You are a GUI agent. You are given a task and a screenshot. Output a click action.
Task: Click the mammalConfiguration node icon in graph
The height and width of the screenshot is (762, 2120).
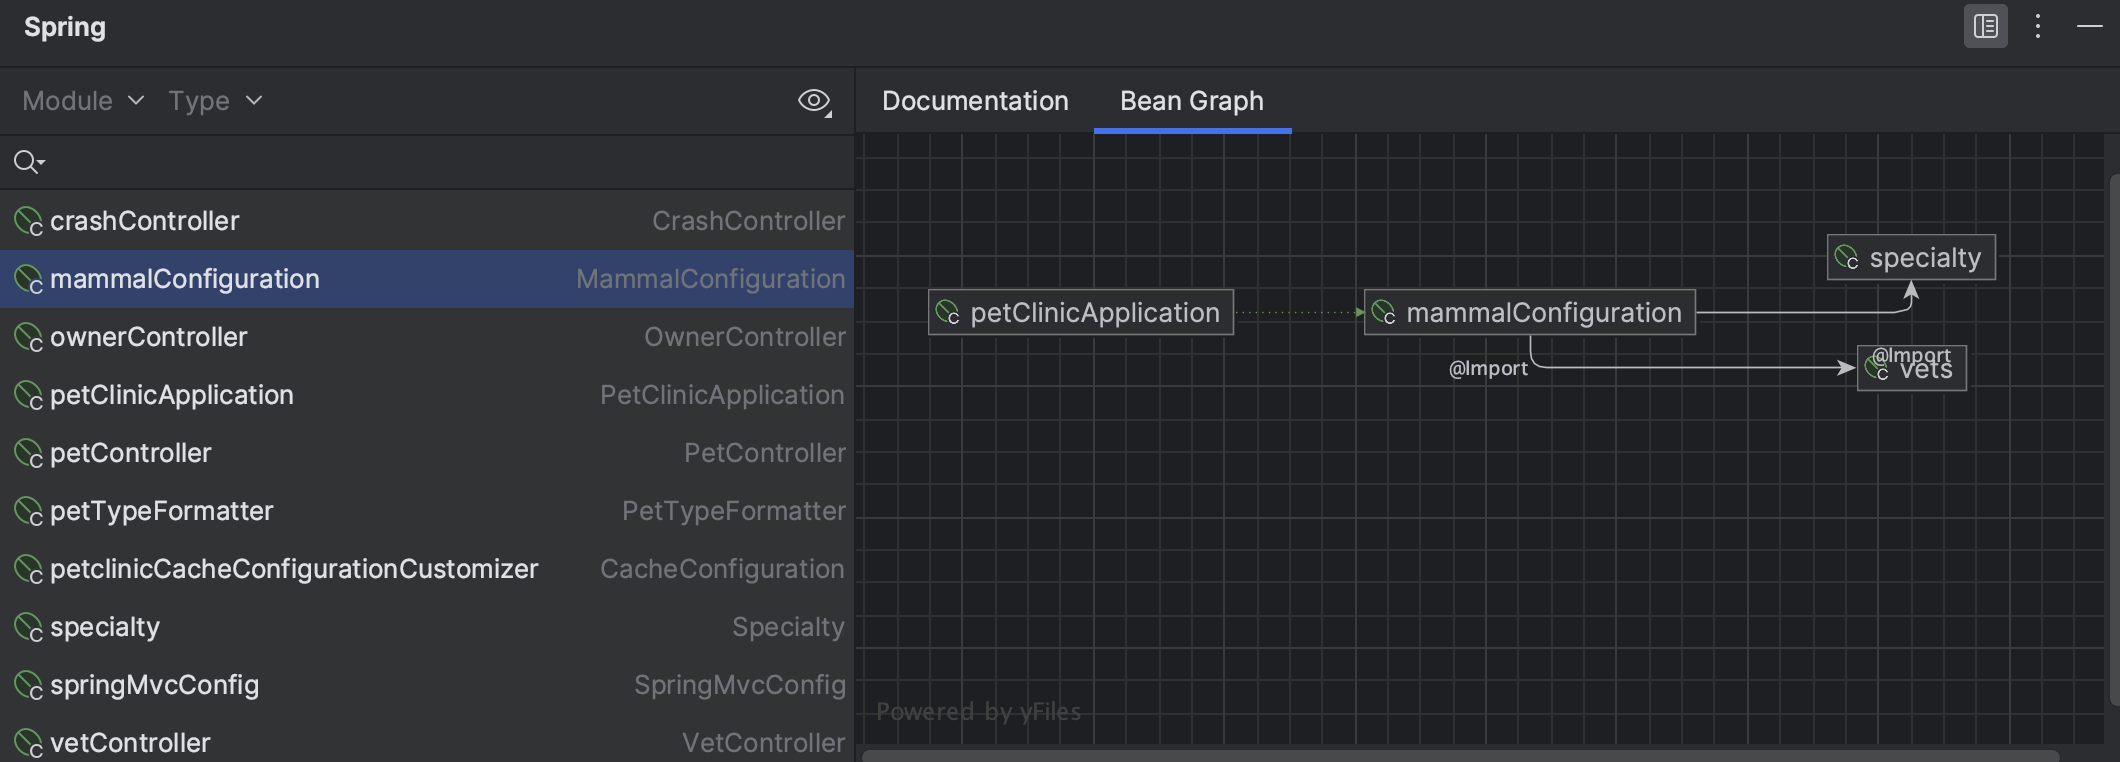1383,313
